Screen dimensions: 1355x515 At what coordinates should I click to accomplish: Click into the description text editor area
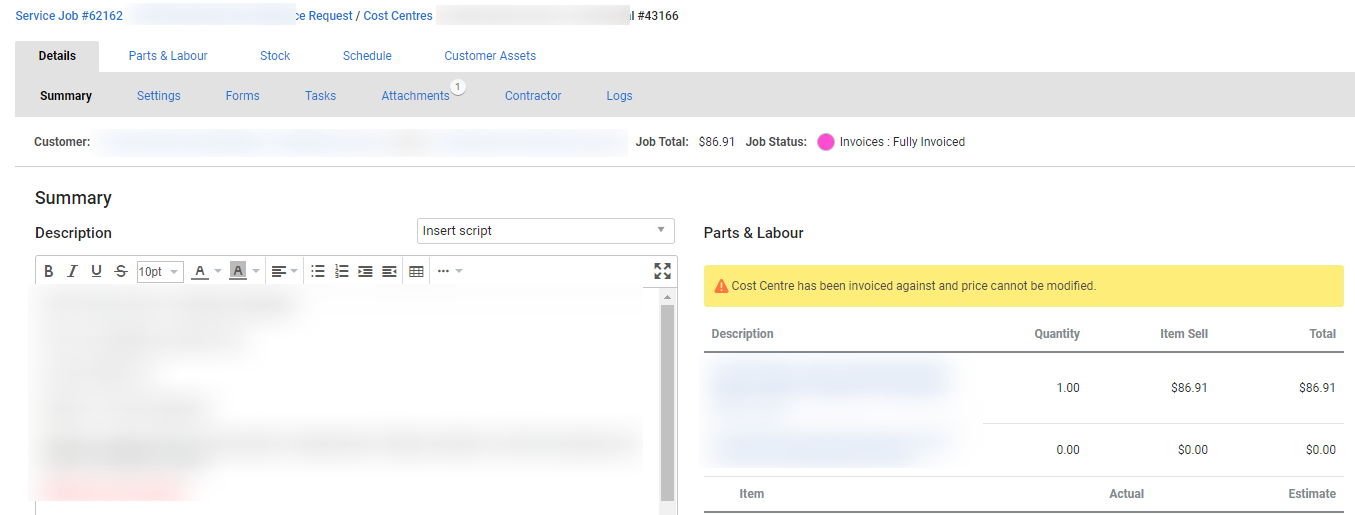tap(346, 400)
